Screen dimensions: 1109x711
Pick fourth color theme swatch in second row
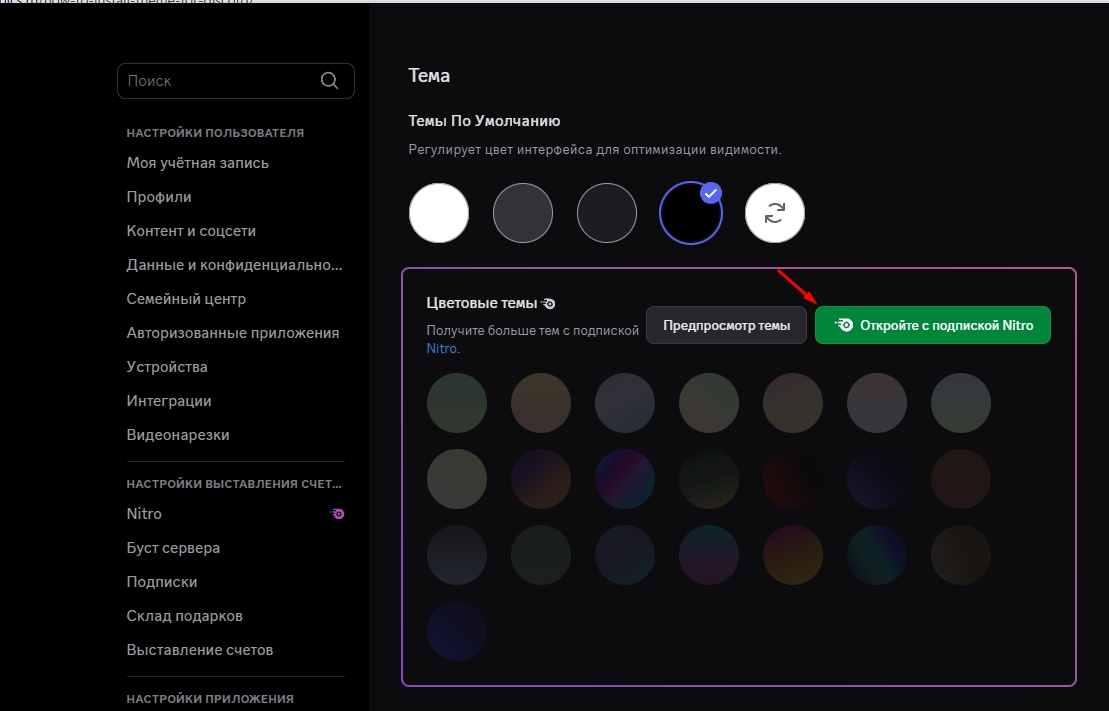709,479
